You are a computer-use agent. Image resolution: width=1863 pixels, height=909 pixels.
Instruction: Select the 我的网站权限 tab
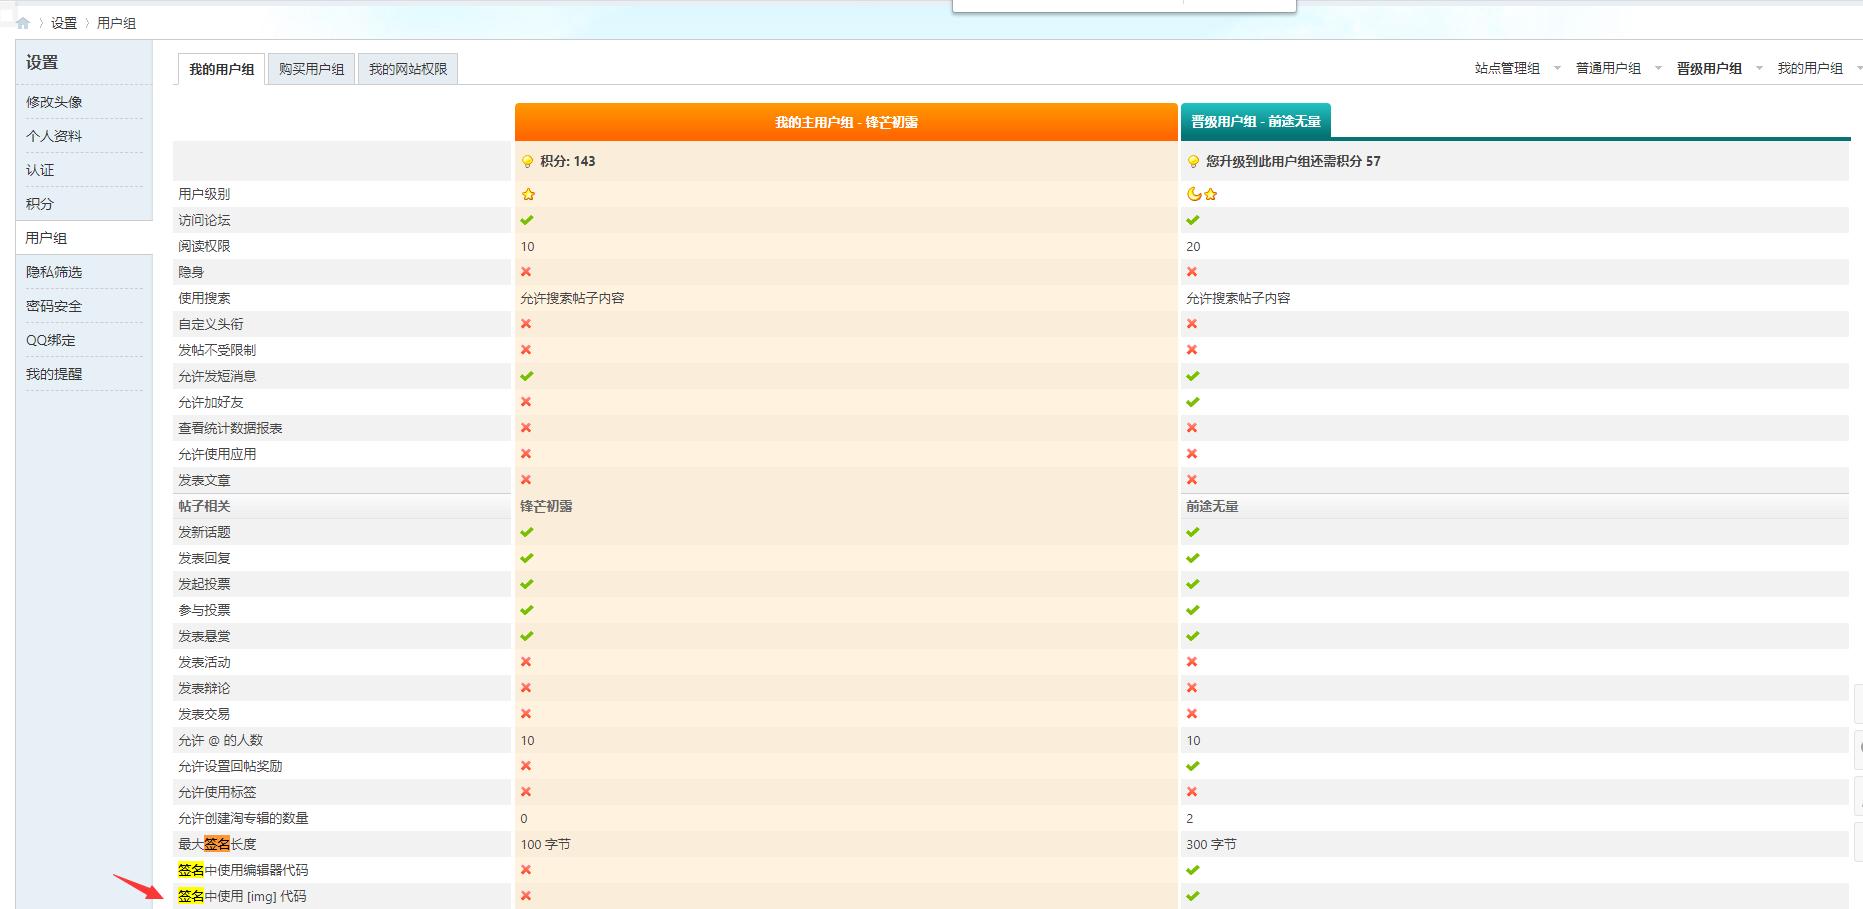408,69
